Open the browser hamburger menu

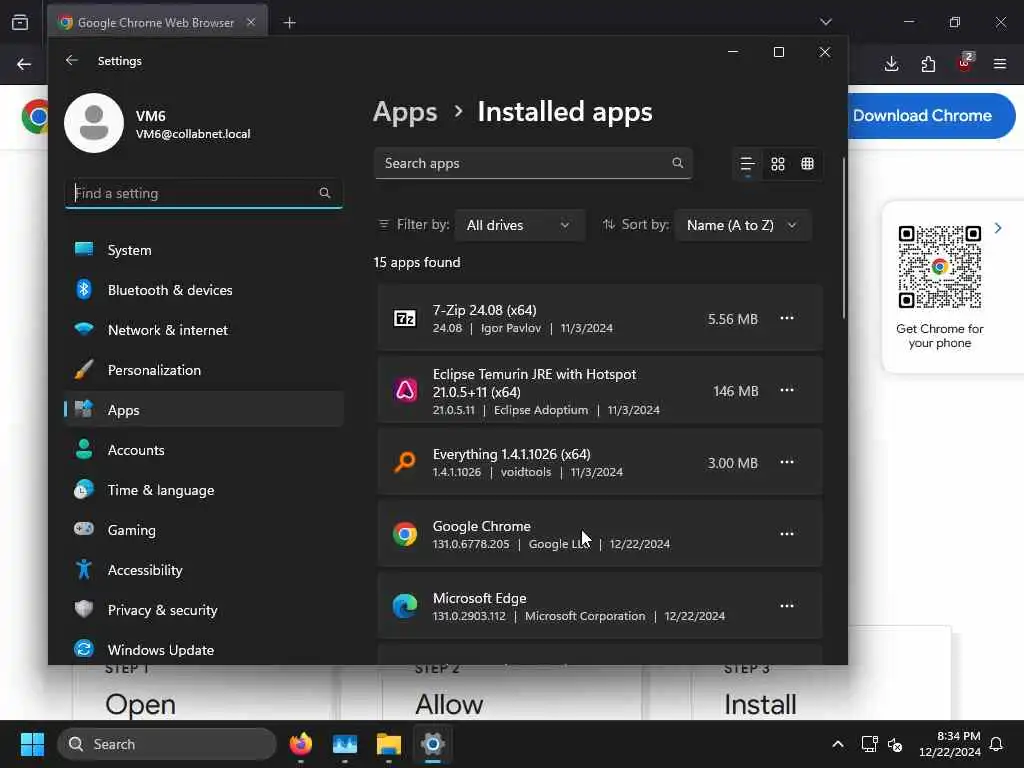(1000, 64)
